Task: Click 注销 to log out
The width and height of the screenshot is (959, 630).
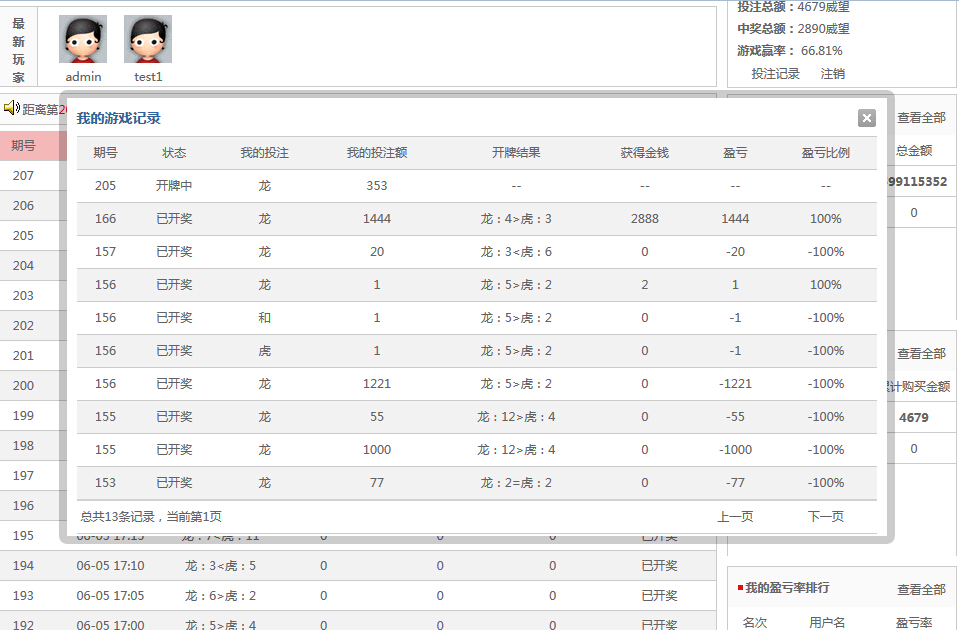Action: pyautogui.click(x=832, y=74)
